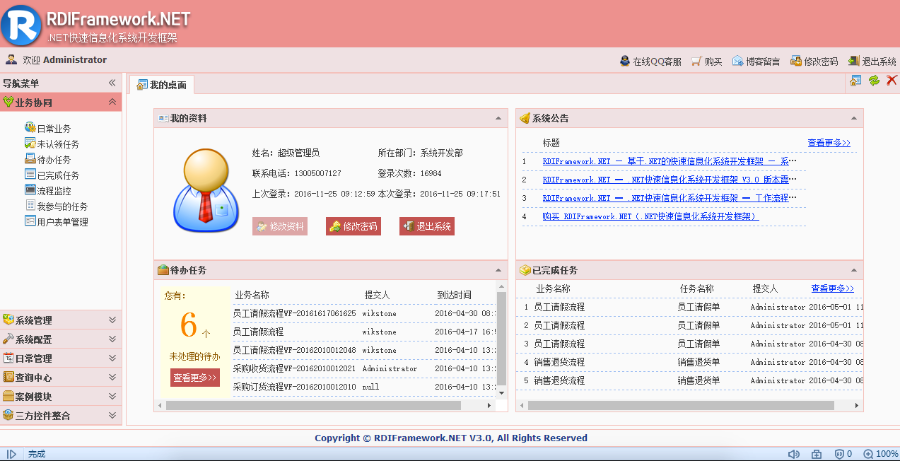Screen dimensions: 900x461
Task: Select row 员工请假流程VF-20161617061625
Action: (x=363, y=313)
